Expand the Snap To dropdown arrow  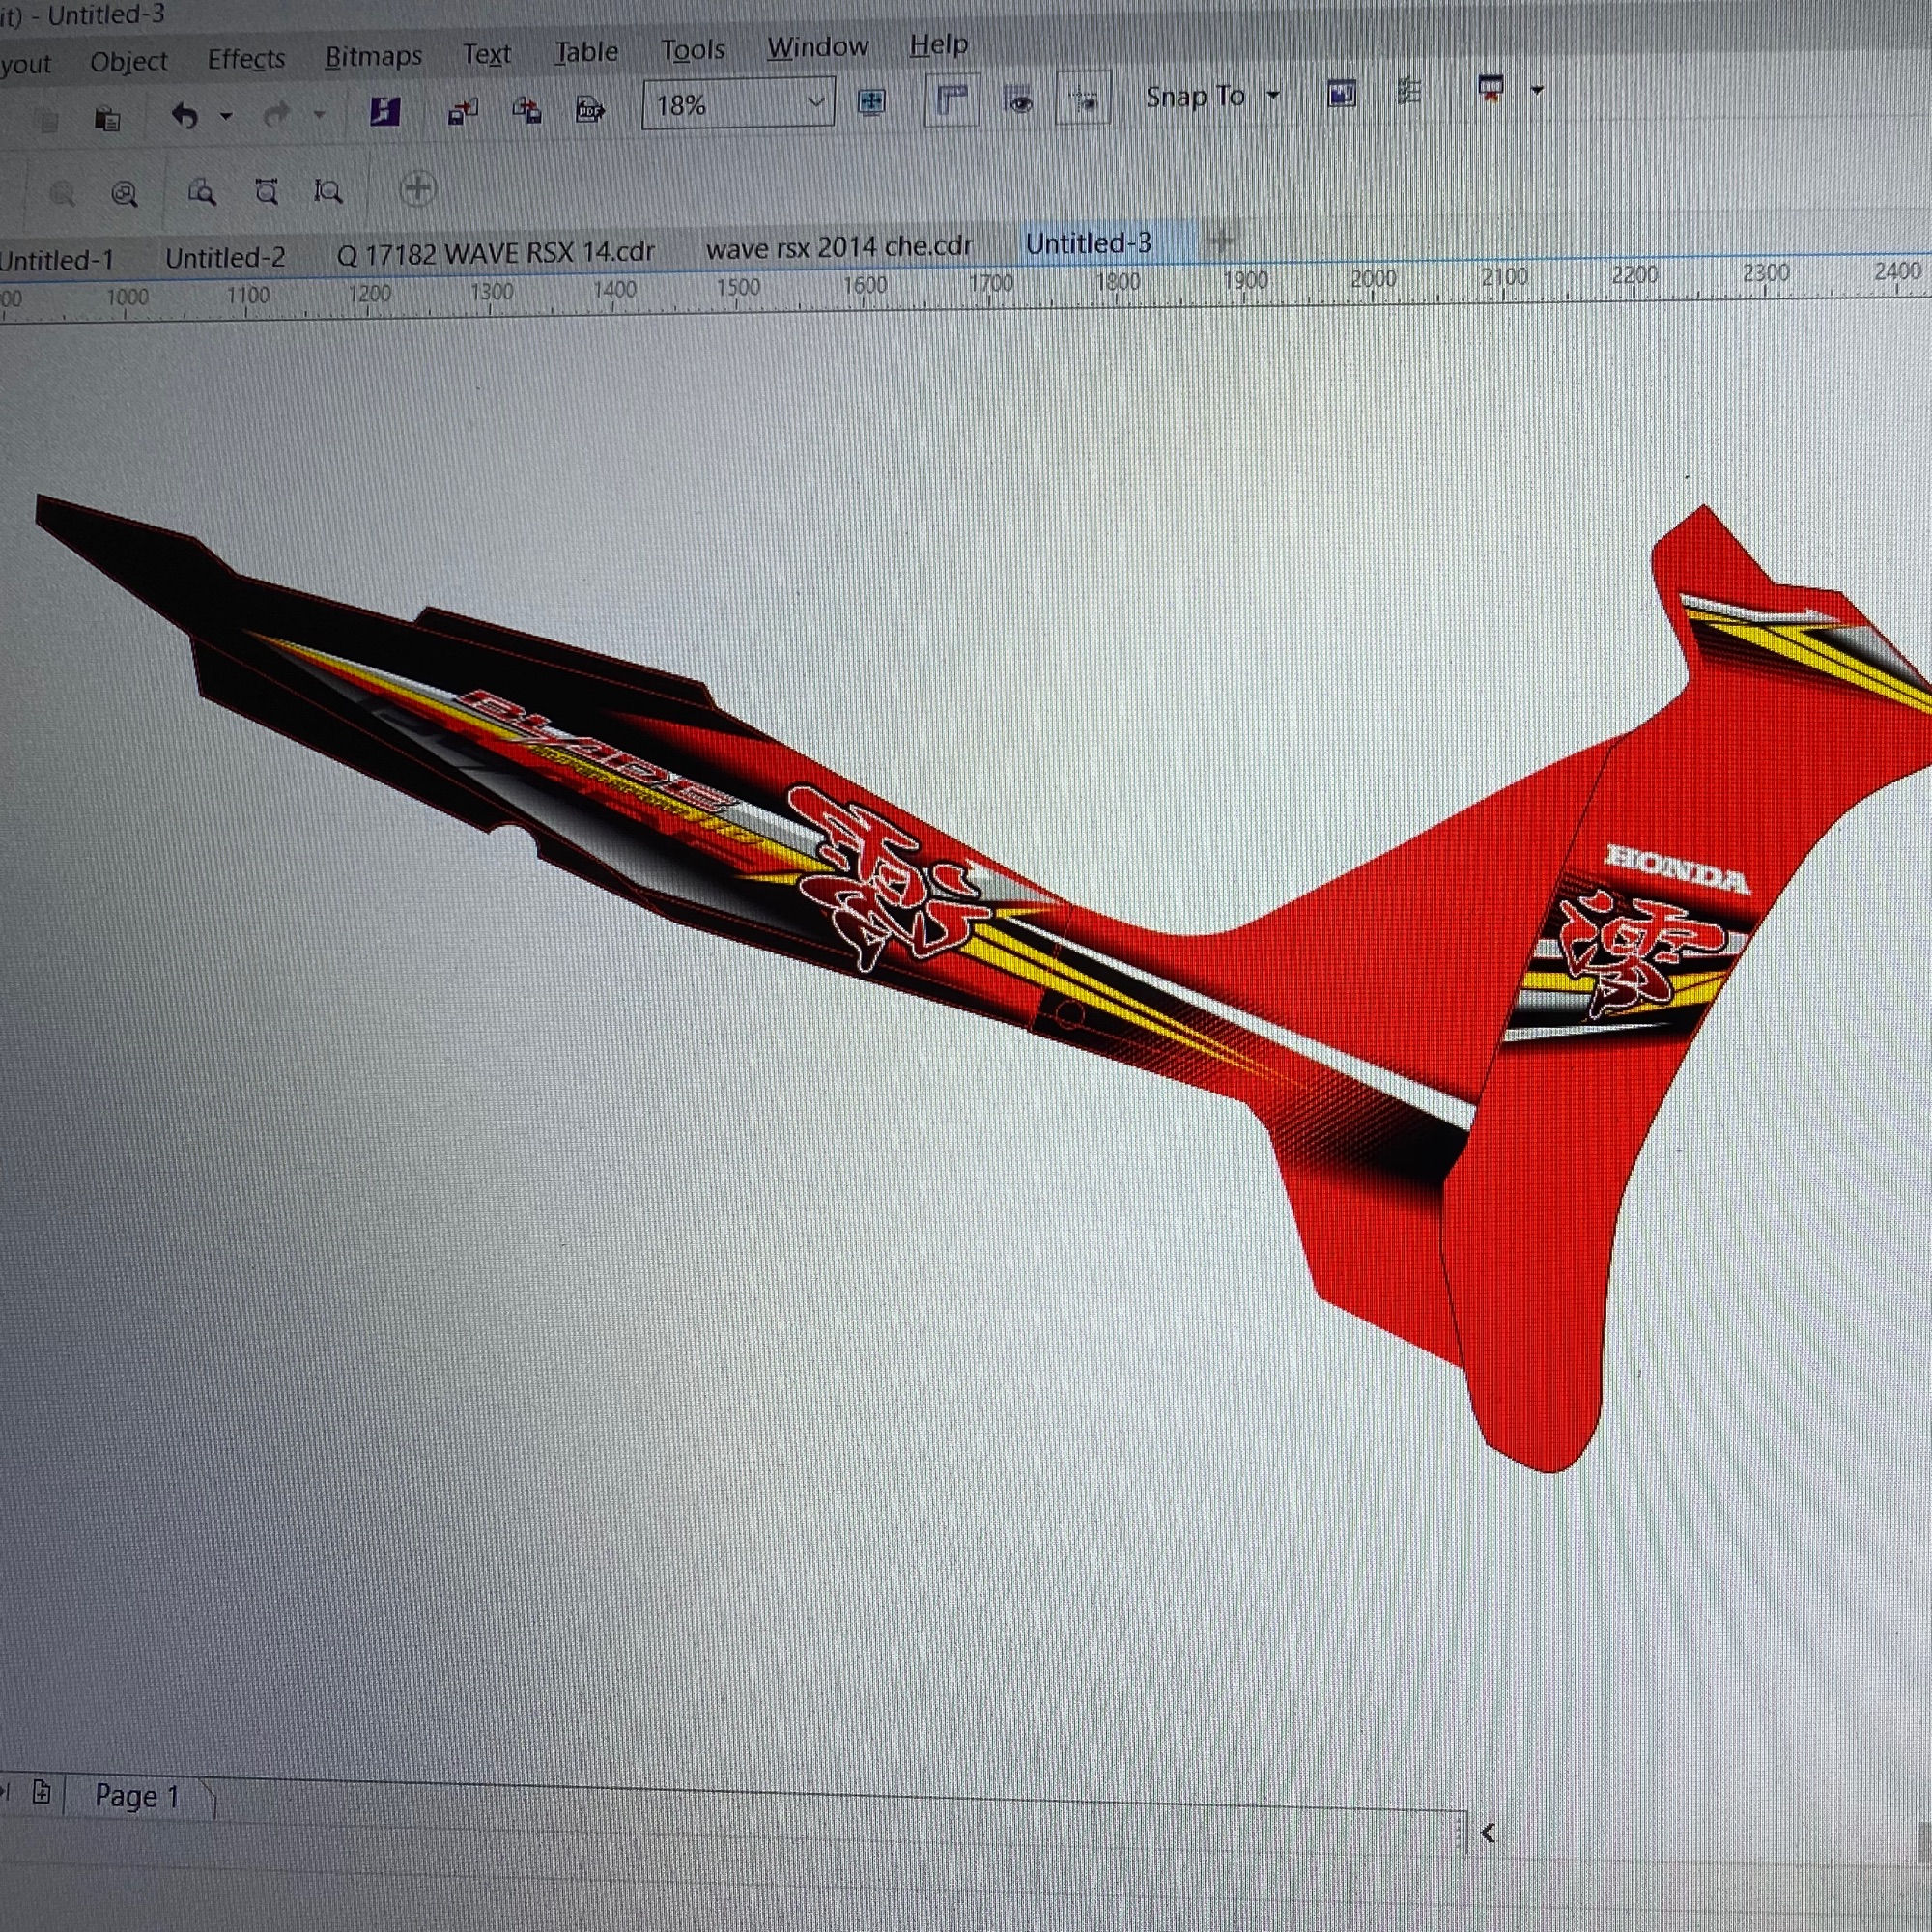point(1273,95)
